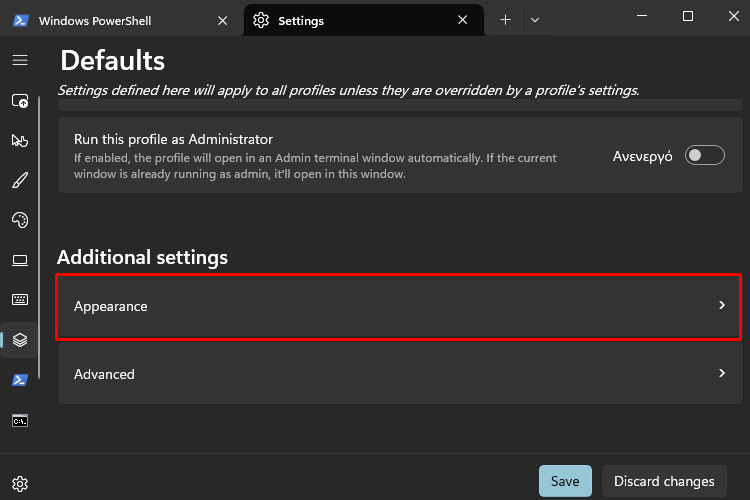Screen dimensions: 750x500
Task: Open the hamburger navigation menu
Action: (20, 60)
